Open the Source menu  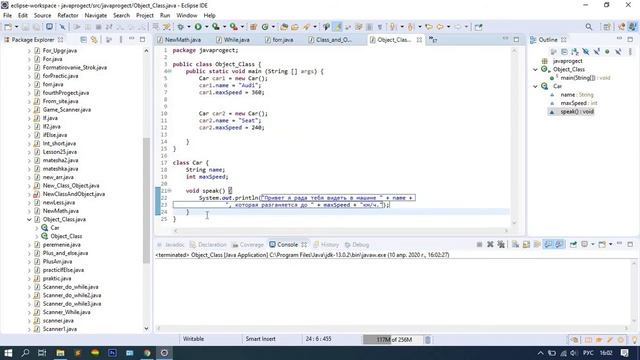[x=42, y=16]
